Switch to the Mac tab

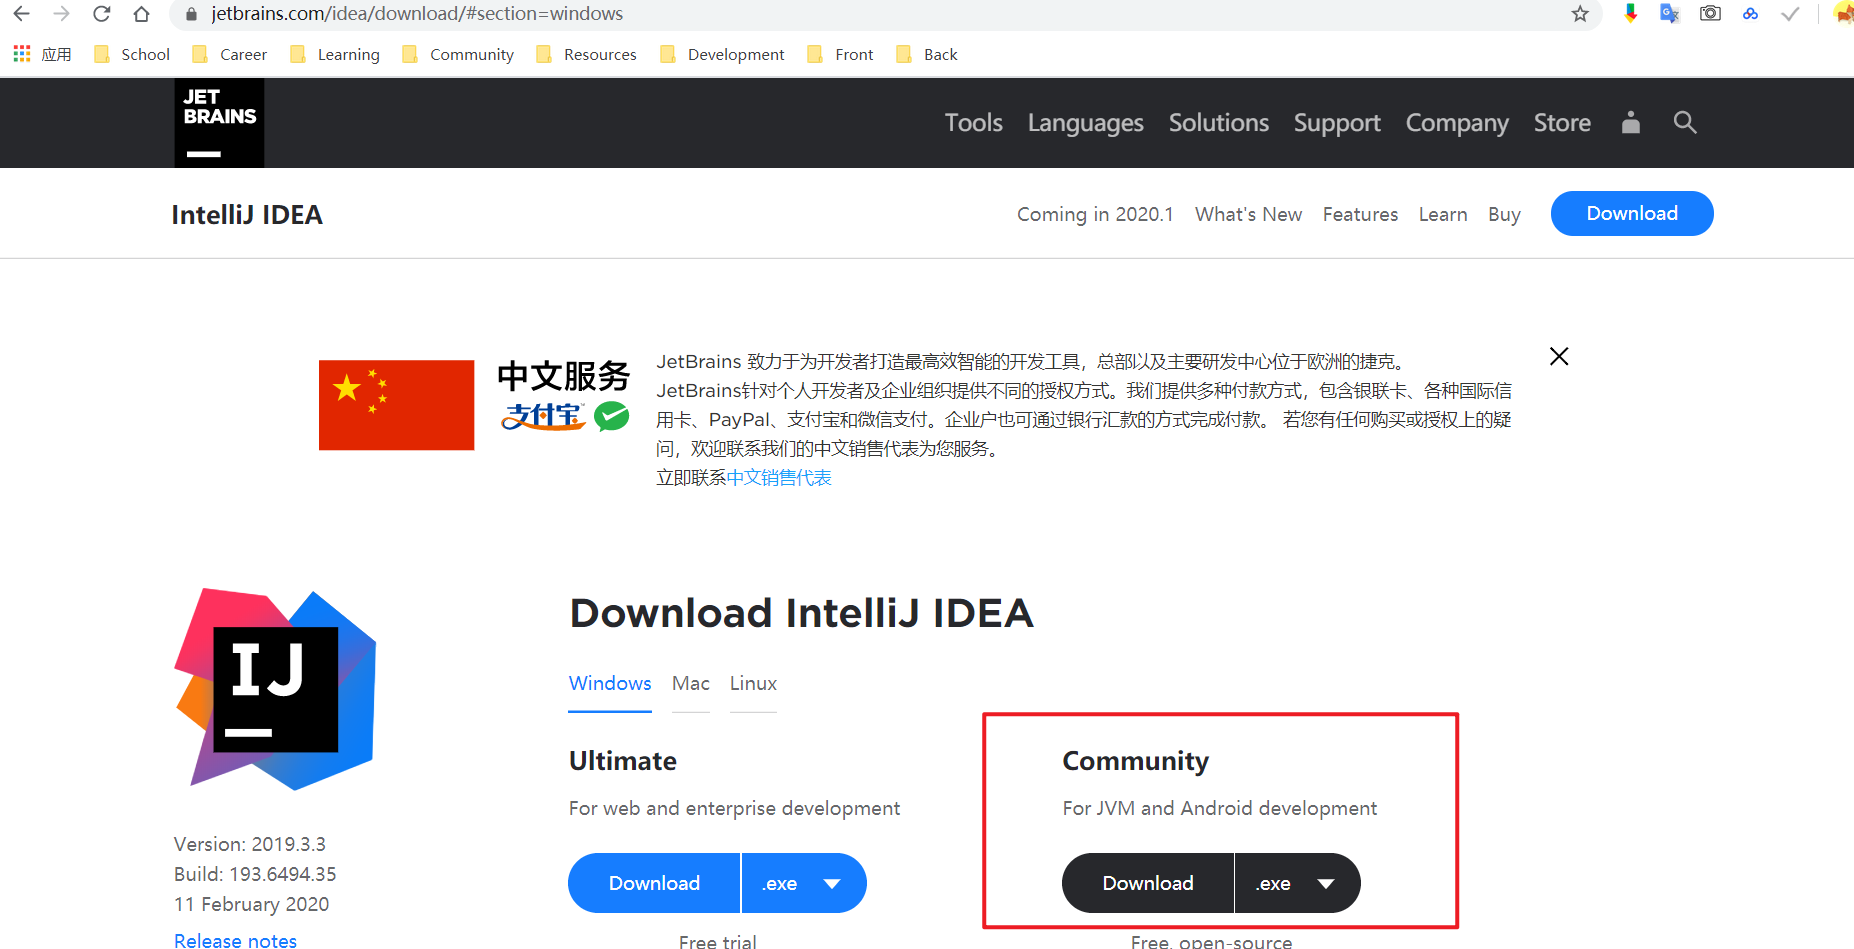pos(691,683)
